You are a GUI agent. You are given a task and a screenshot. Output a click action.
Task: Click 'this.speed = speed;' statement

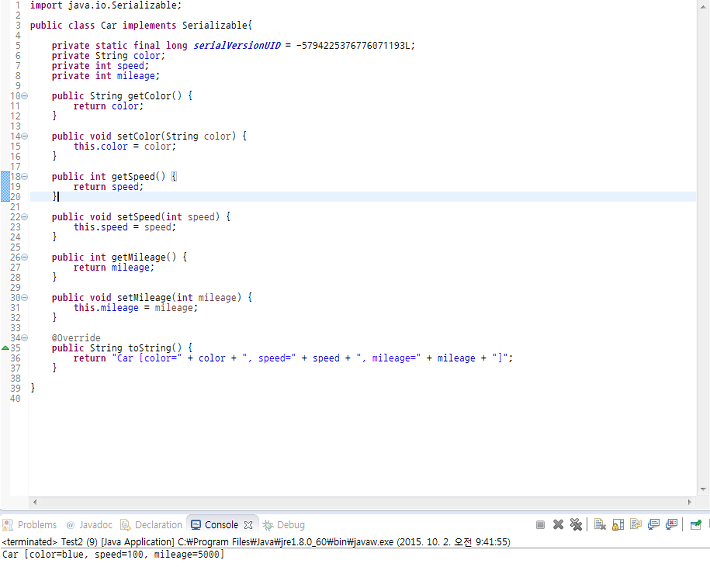tap(125, 227)
